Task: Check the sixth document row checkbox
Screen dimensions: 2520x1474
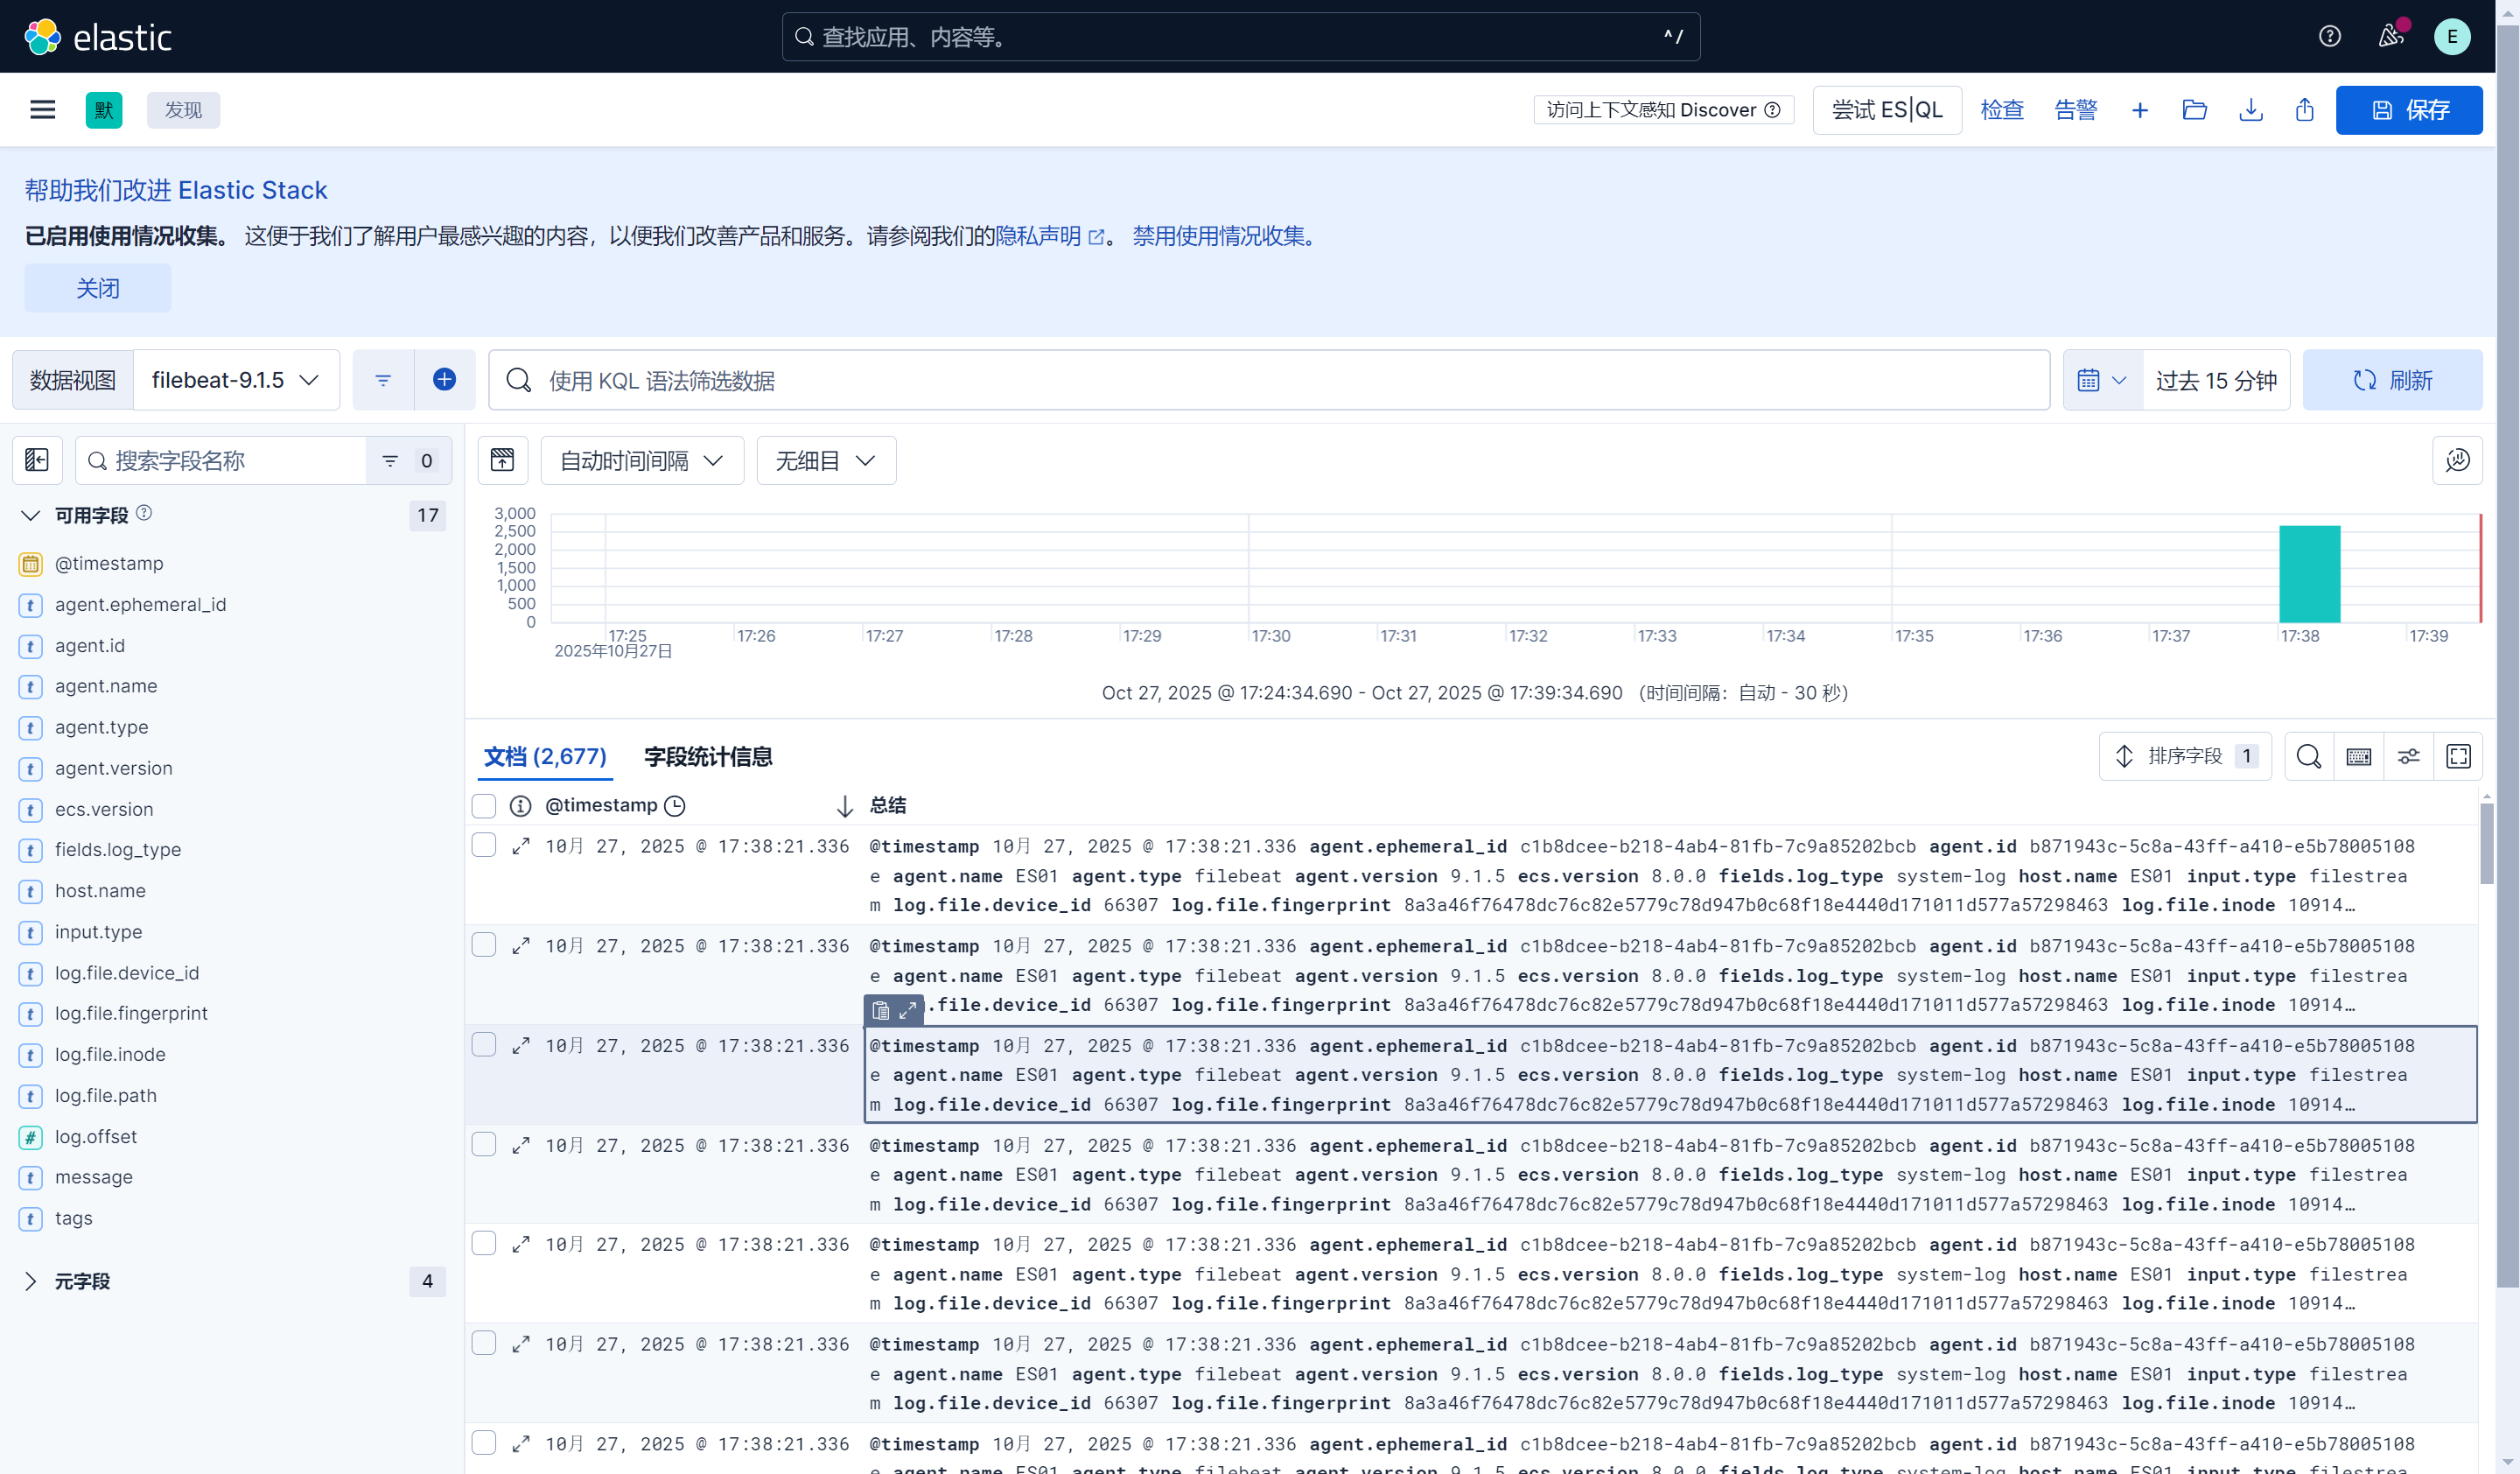Action: 484,1343
